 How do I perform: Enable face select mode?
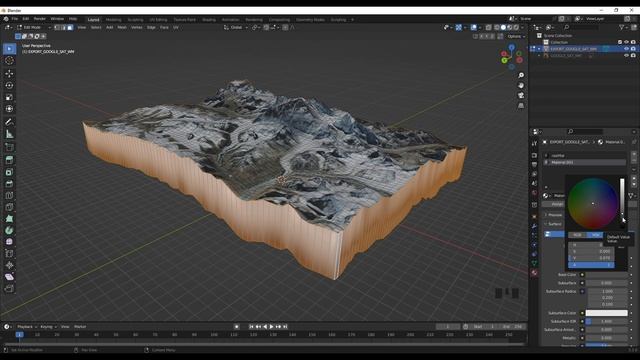coord(70,27)
